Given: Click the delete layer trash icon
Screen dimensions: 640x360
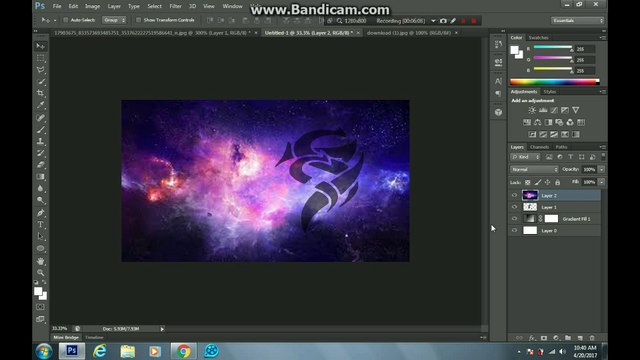Looking at the screenshot, I should (592, 338).
